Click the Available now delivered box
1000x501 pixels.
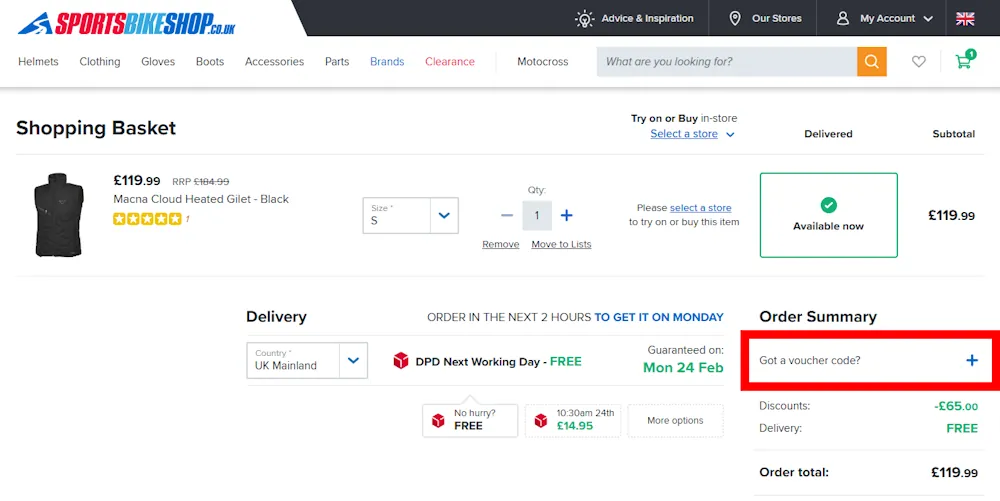828,215
